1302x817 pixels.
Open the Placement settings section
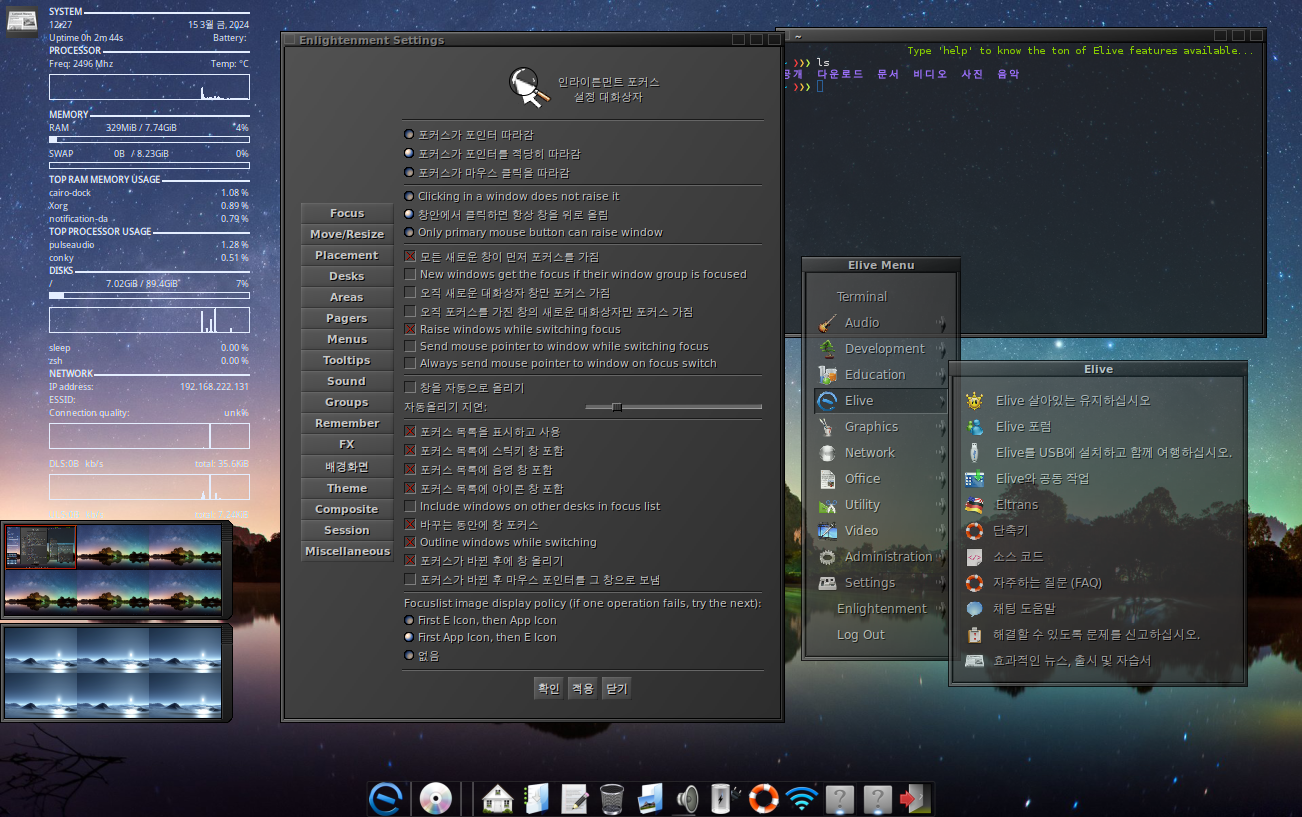[347, 255]
